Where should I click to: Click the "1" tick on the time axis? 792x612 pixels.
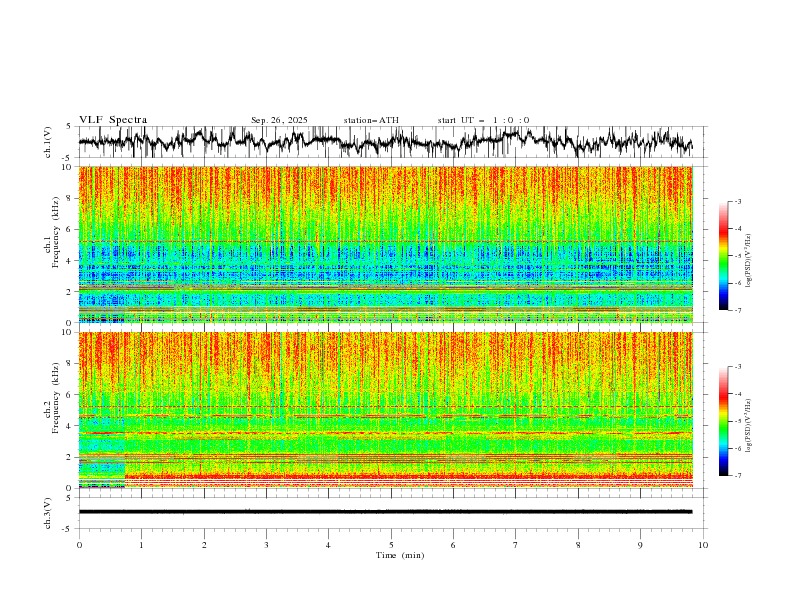click(x=141, y=545)
